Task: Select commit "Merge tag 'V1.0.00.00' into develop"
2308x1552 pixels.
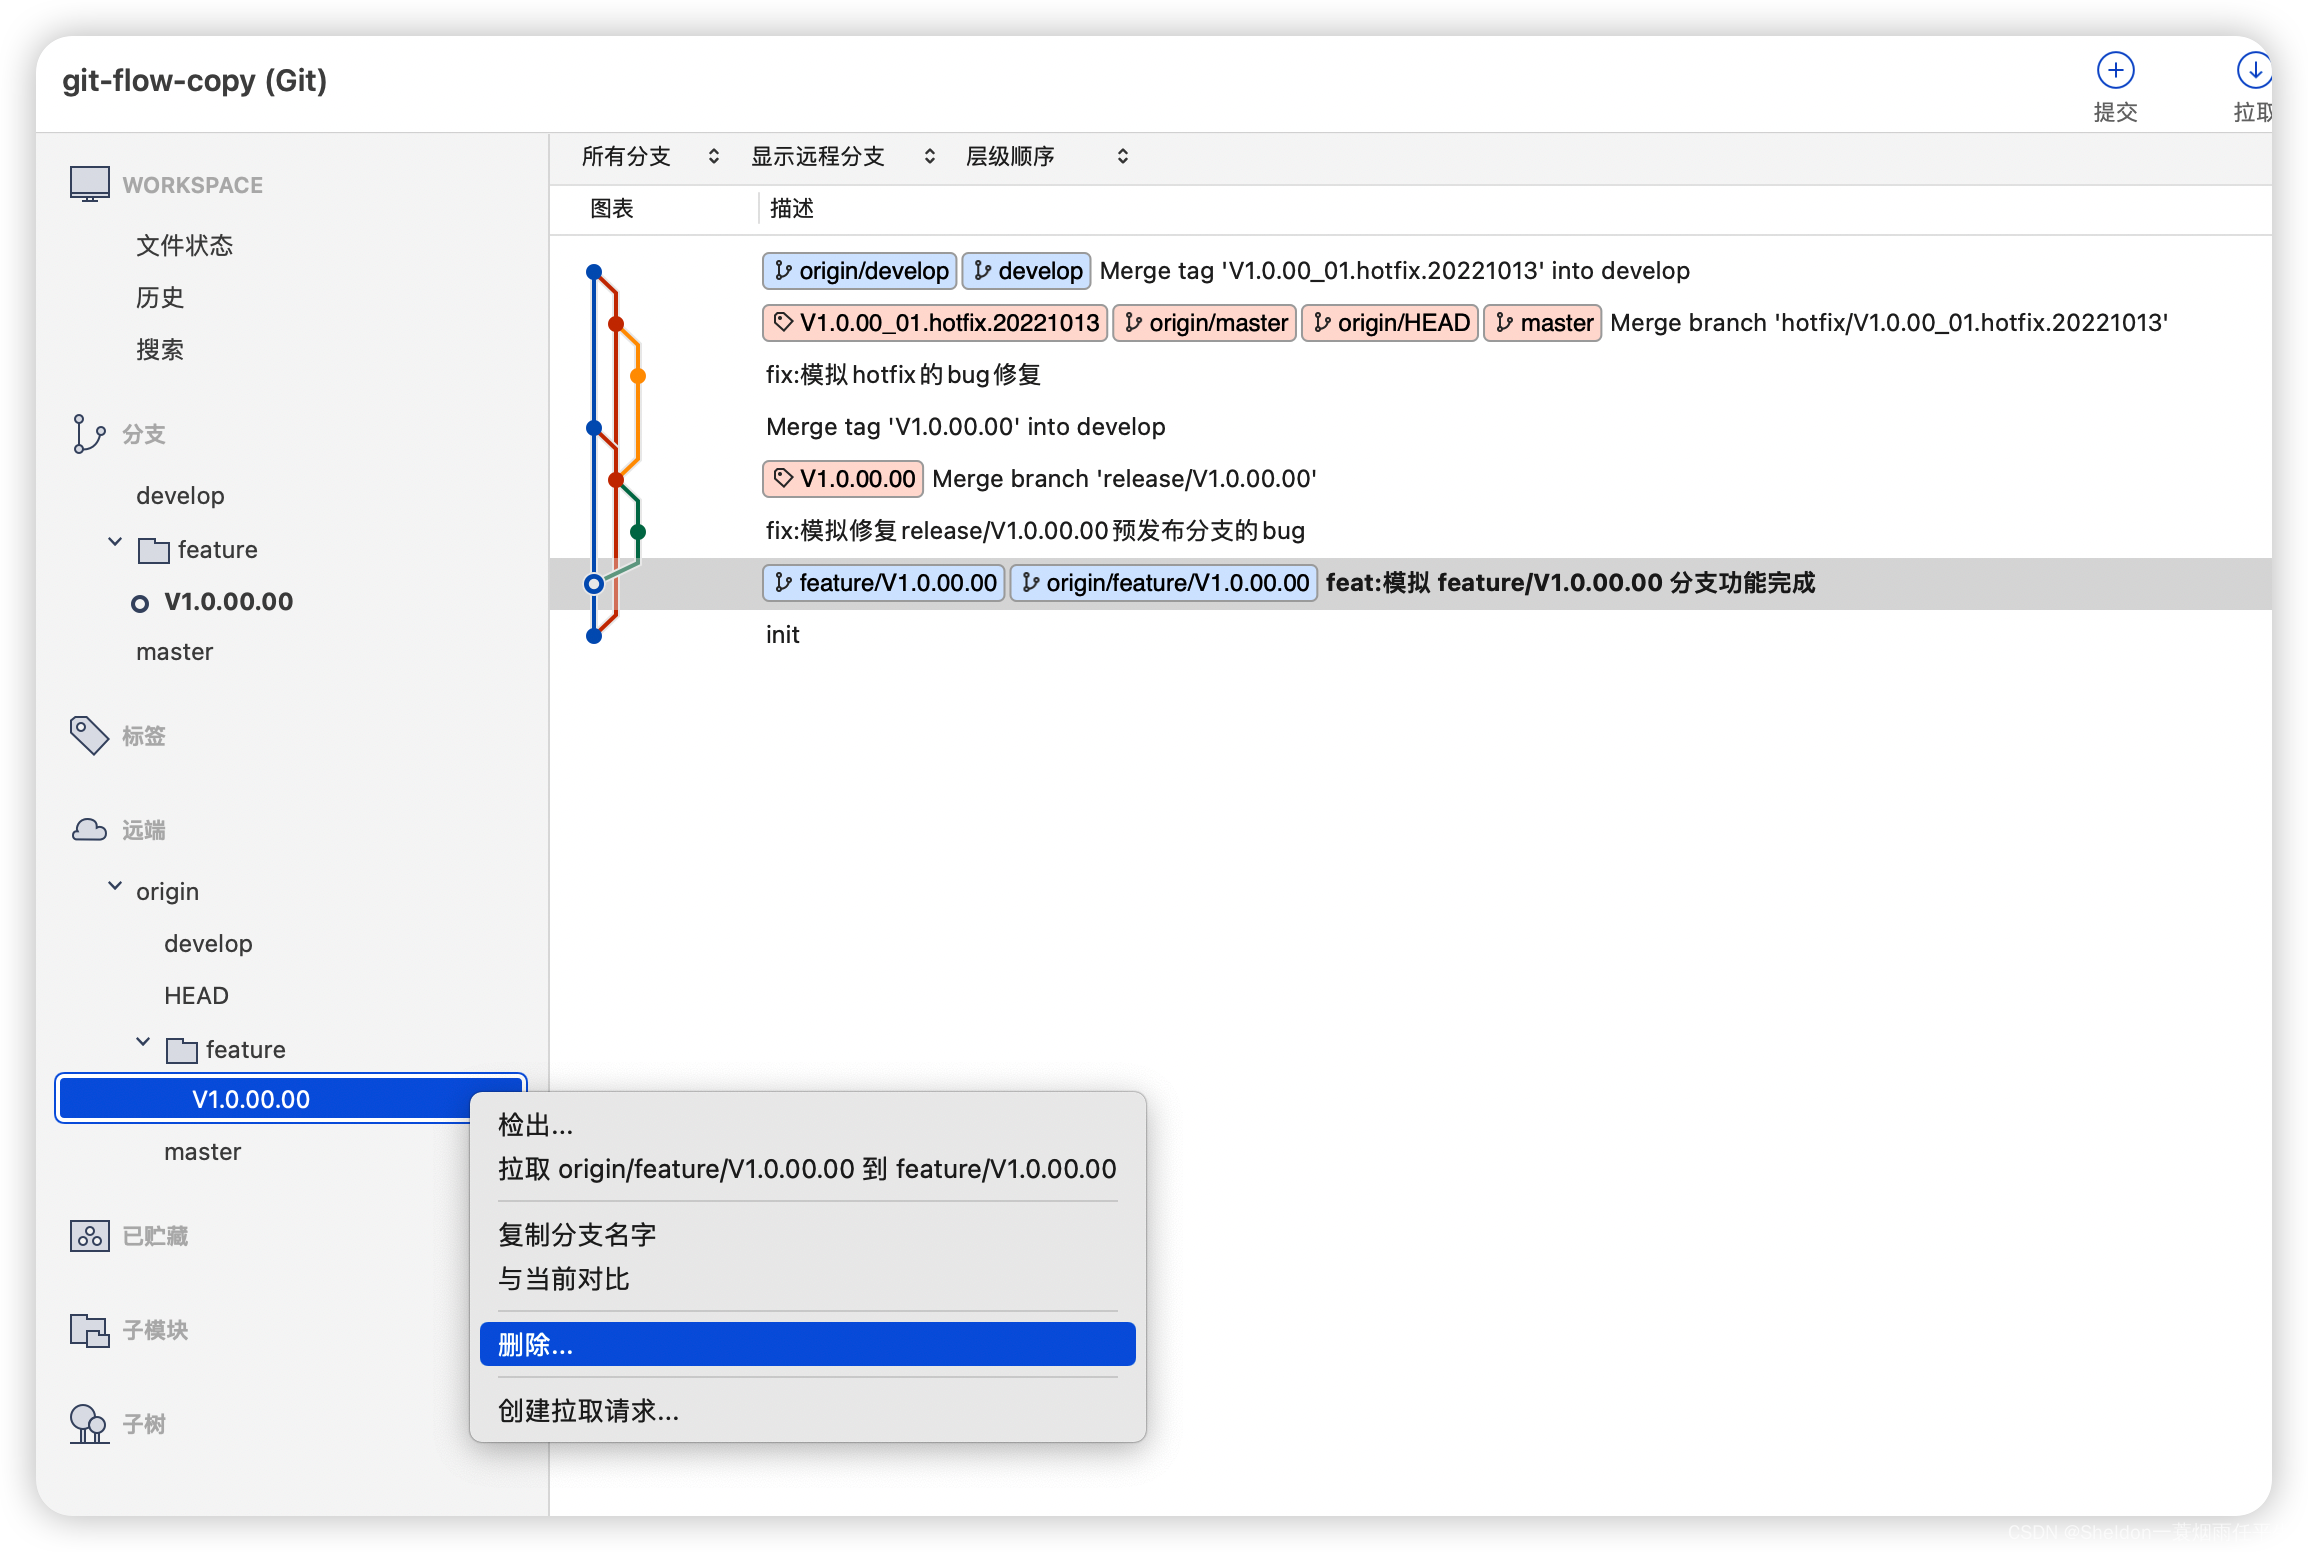Action: (x=966, y=427)
